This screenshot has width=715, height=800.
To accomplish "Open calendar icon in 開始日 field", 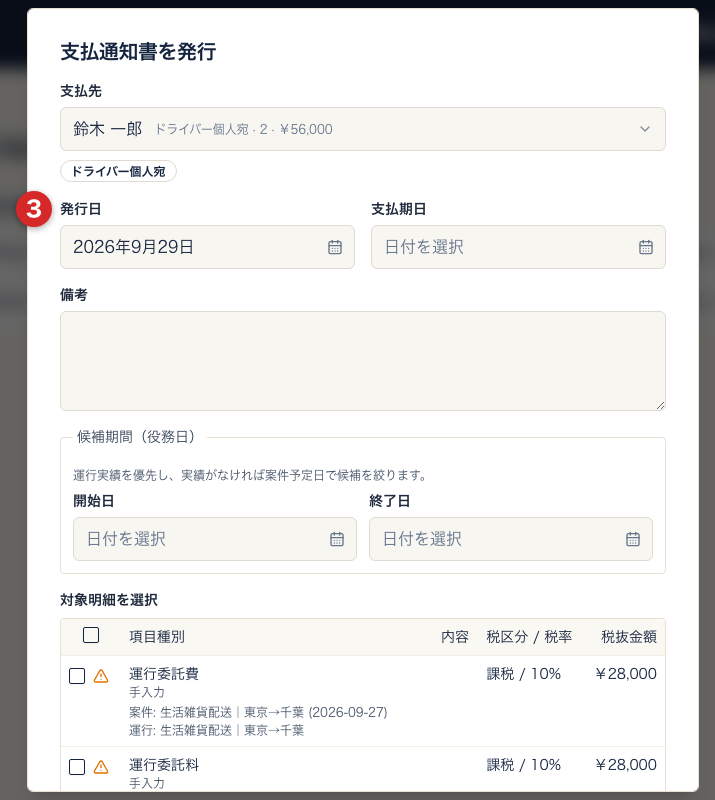I will coord(337,539).
